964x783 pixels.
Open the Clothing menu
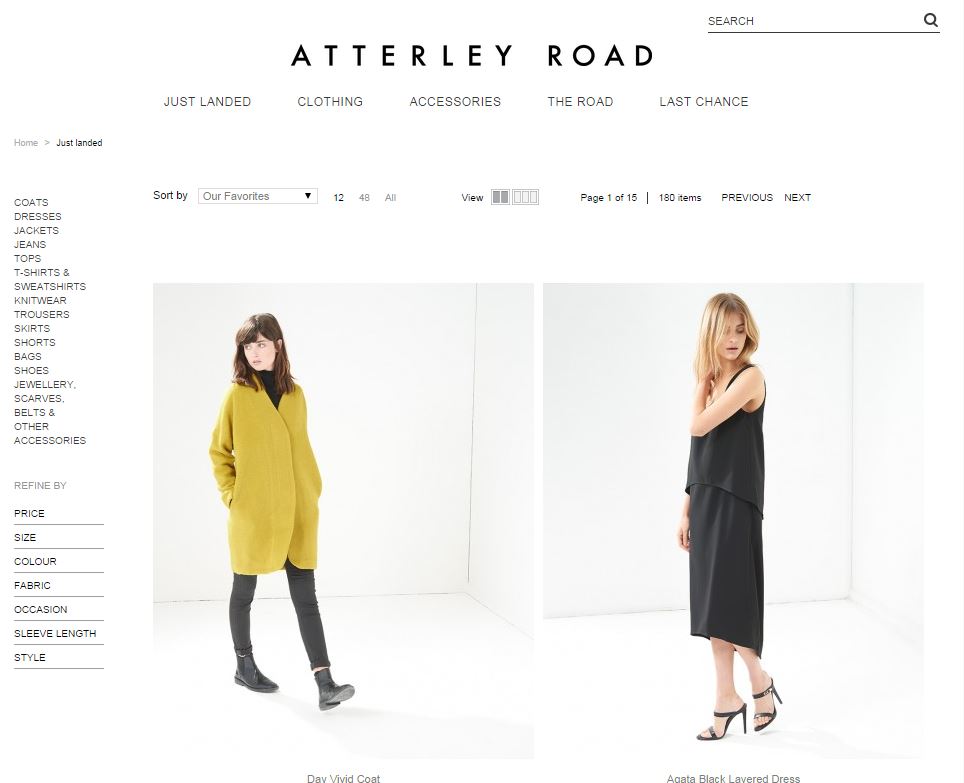coord(330,102)
